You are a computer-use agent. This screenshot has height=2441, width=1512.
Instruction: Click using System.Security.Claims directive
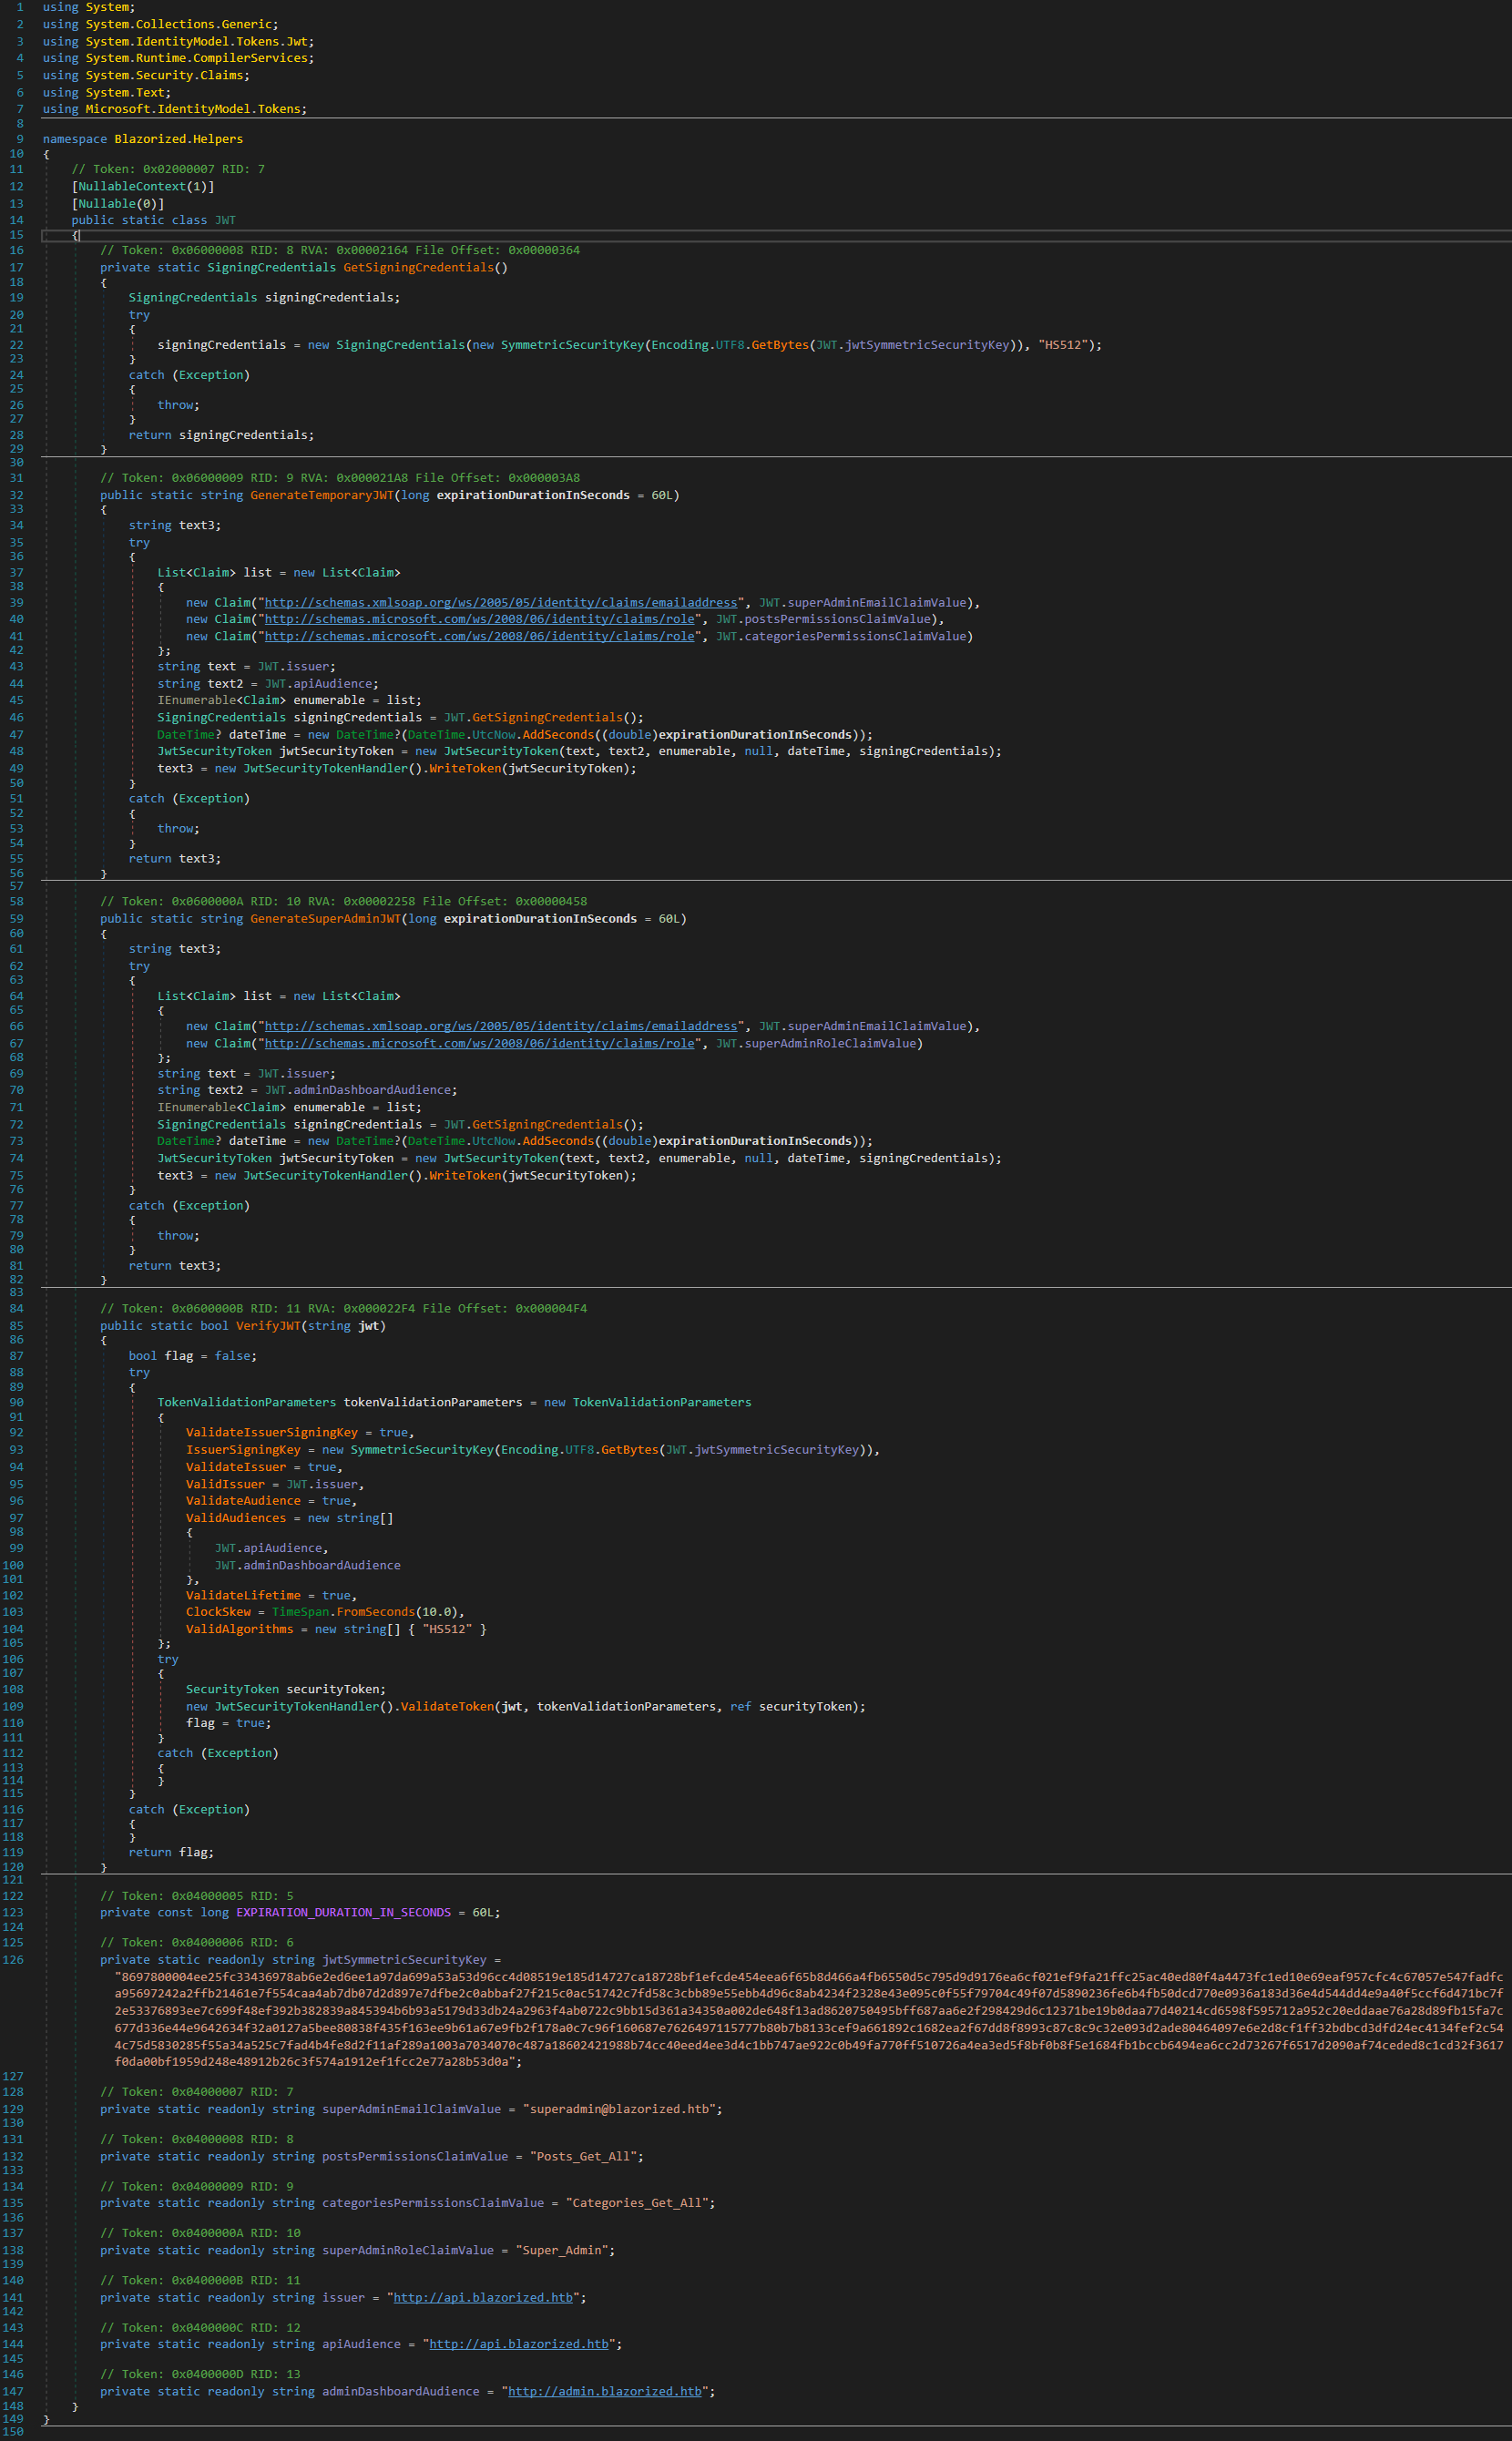click(146, 75)
